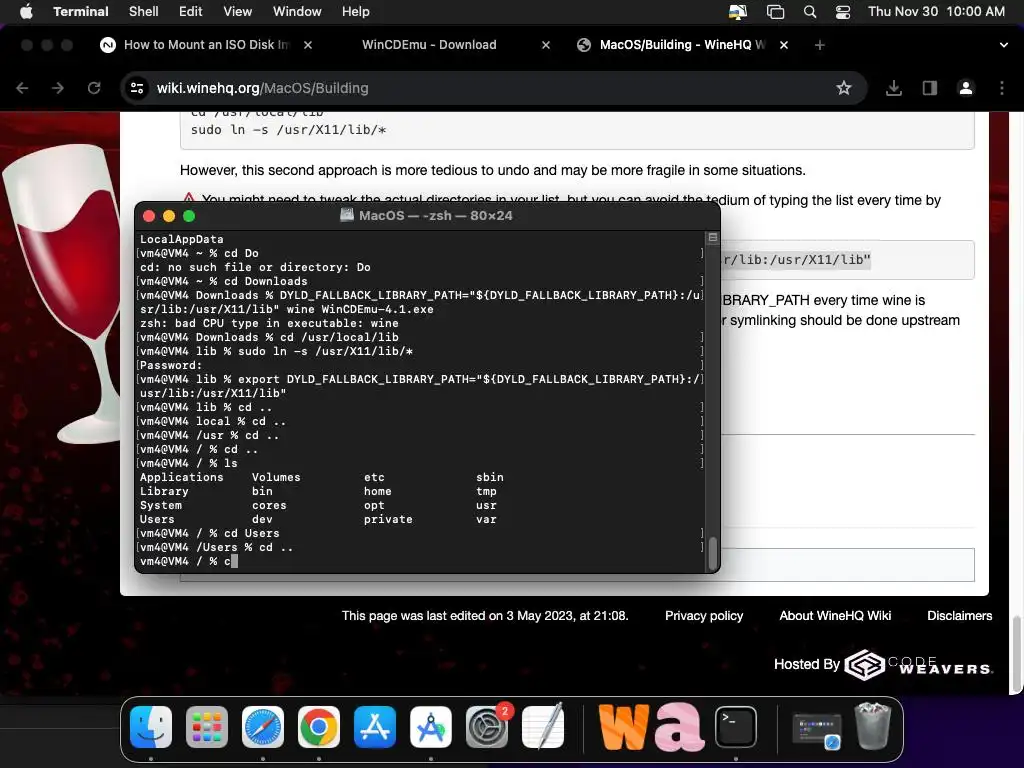The height and width of the screenshot is (768, 1024).
Task: Click 'zsh: bad CPU type' error line
Action: tap(269, 323)
